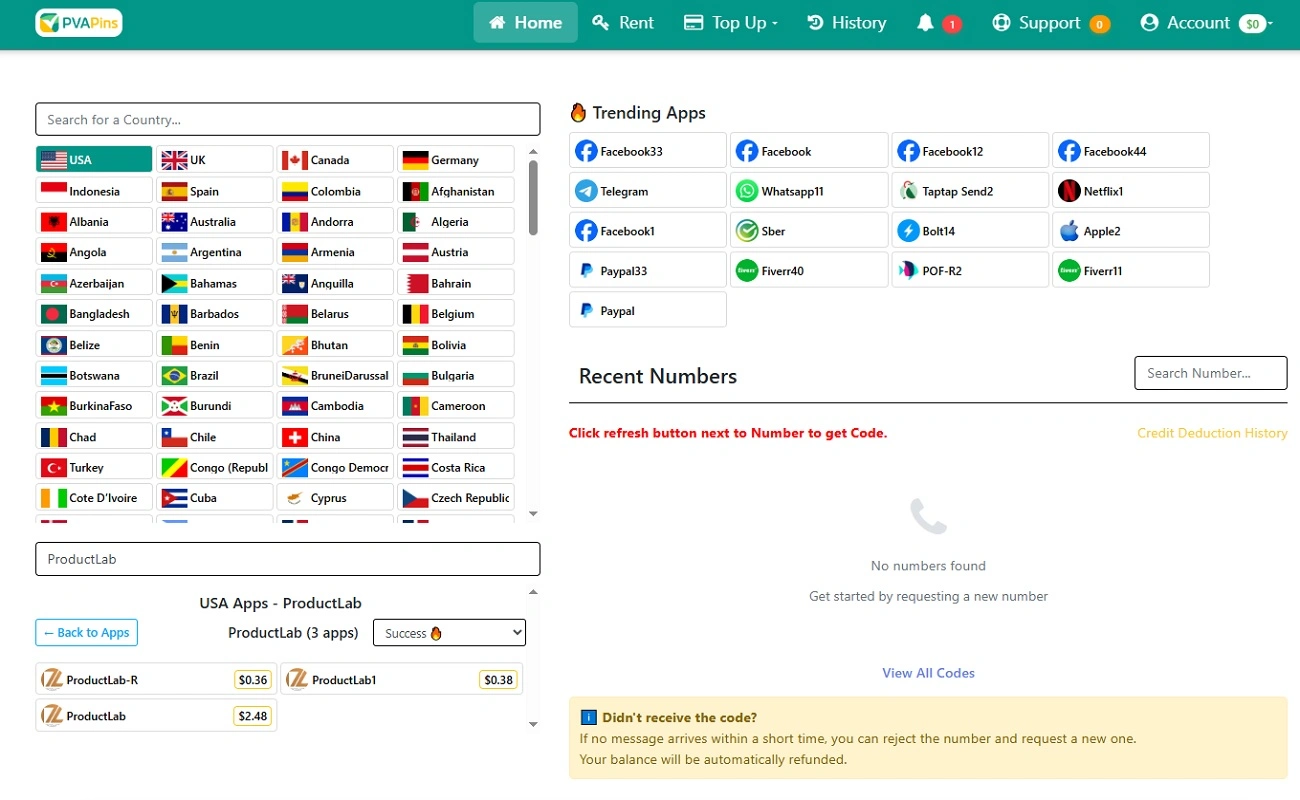Open the History page

tap(847, 23)
